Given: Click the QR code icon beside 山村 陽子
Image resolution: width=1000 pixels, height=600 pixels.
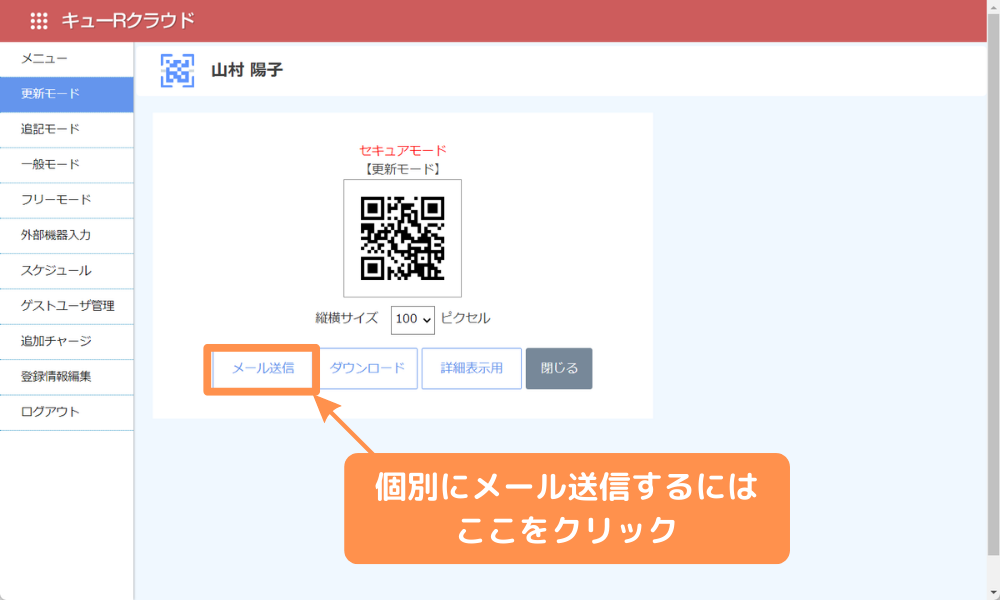Looking at the screenshot, I should (x=177, y=70).
